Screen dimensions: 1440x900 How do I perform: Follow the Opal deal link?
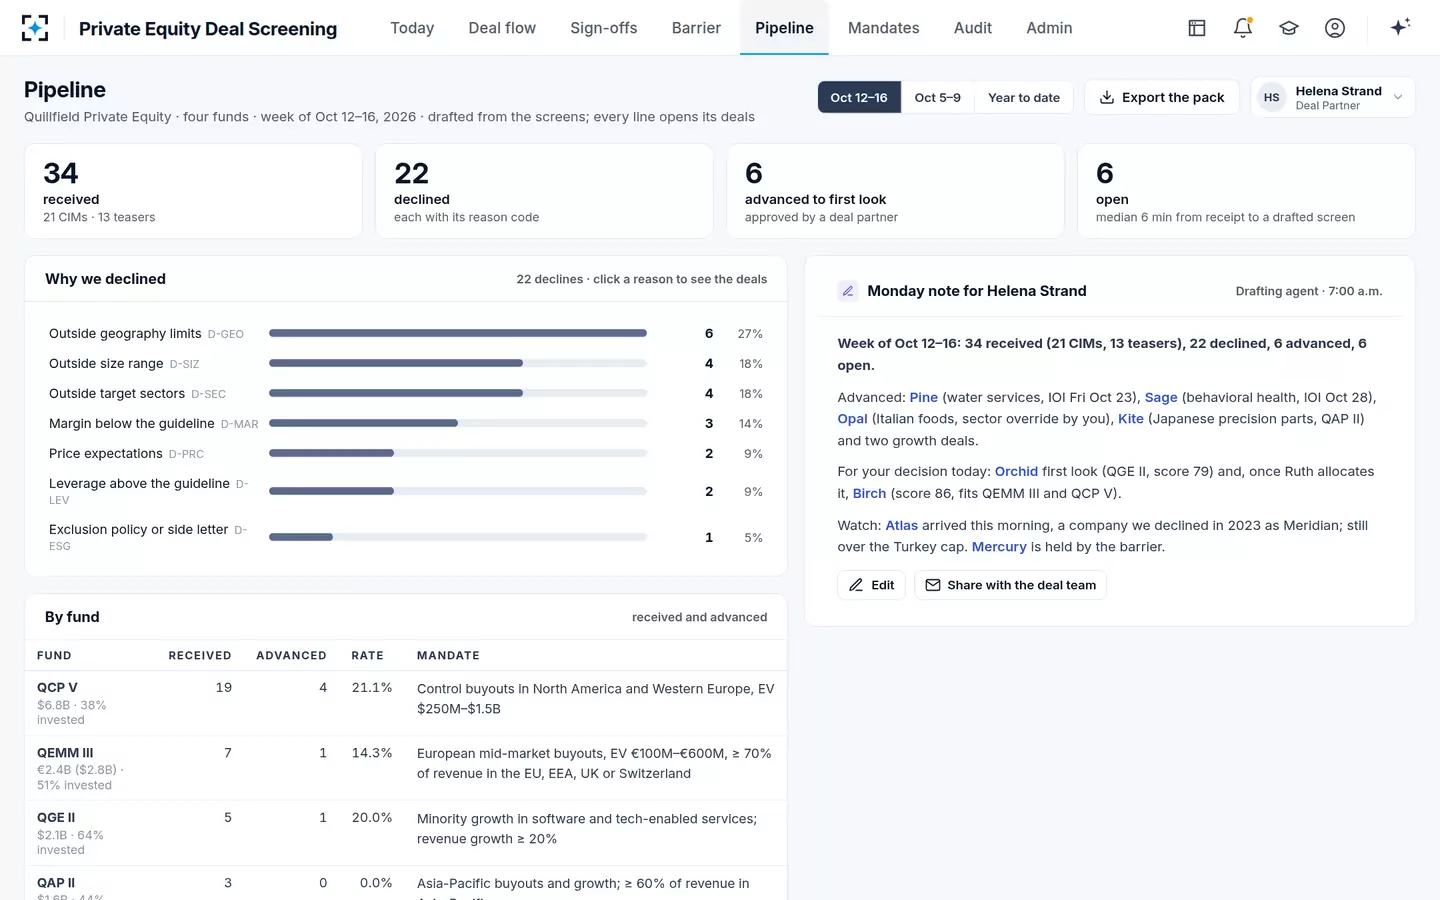tap(852, 419)
